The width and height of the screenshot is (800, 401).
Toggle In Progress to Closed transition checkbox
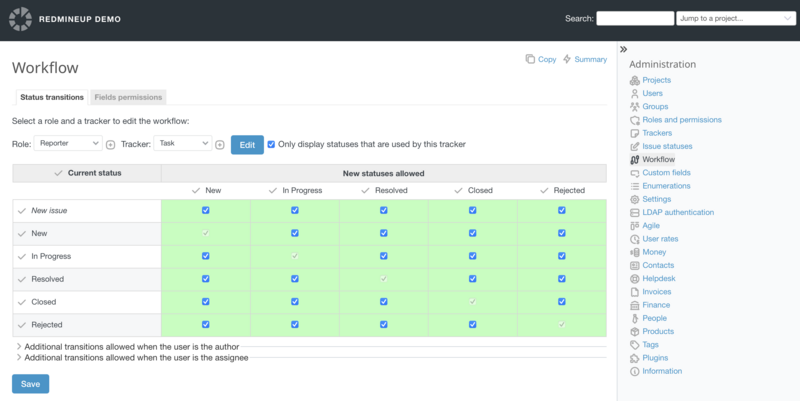[x=473, y=256]
